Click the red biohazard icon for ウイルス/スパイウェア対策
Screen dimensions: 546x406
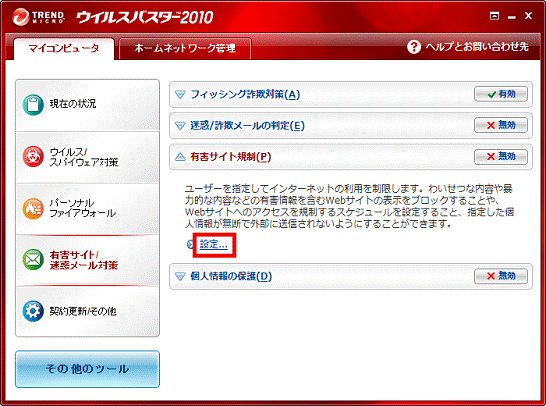(x=33, y=156)
